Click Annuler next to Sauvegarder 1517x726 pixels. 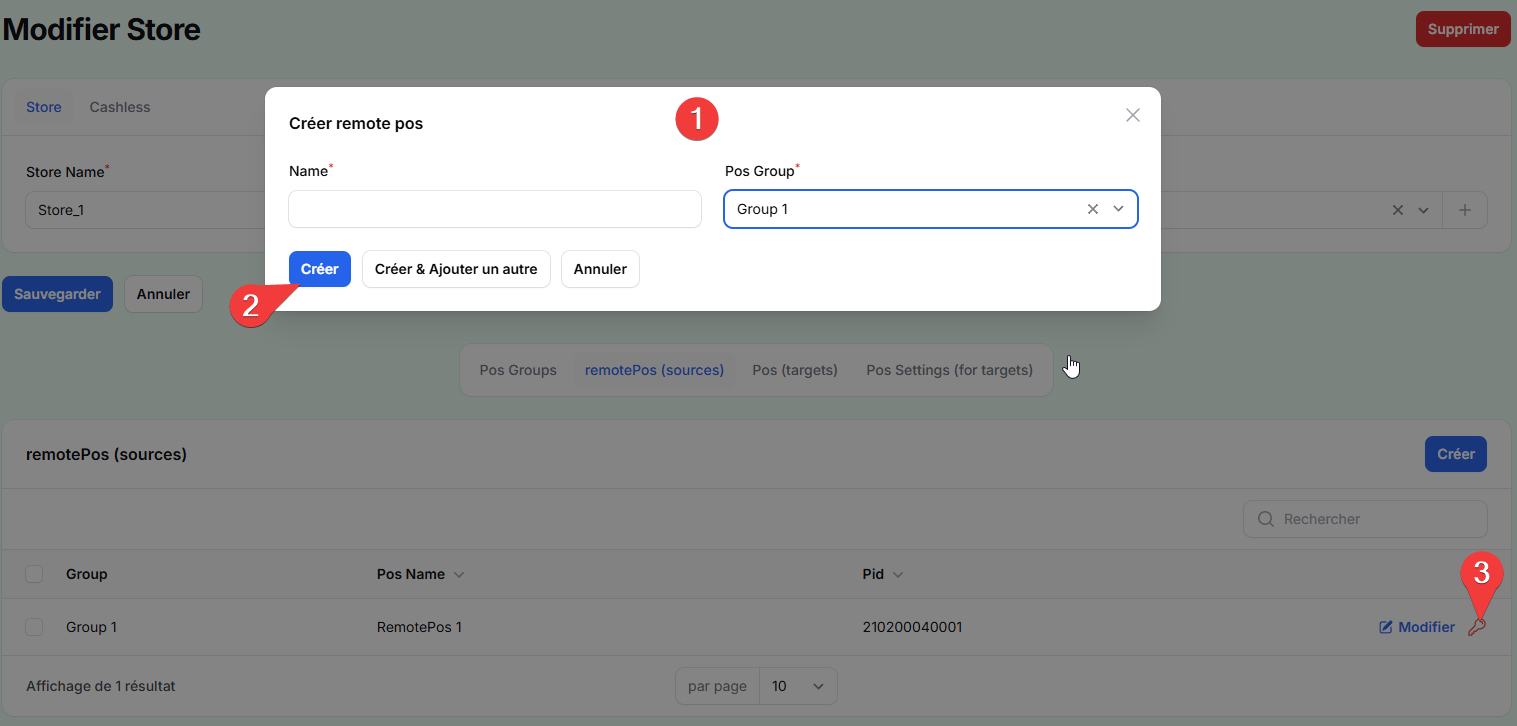coord(163,294)
